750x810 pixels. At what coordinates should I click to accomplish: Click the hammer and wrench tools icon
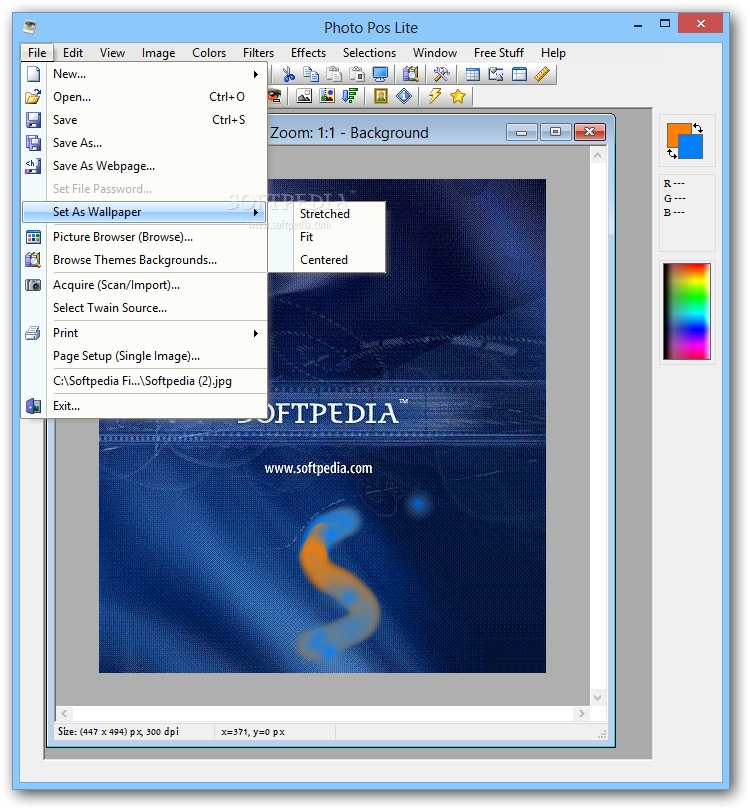coord(441,74)
